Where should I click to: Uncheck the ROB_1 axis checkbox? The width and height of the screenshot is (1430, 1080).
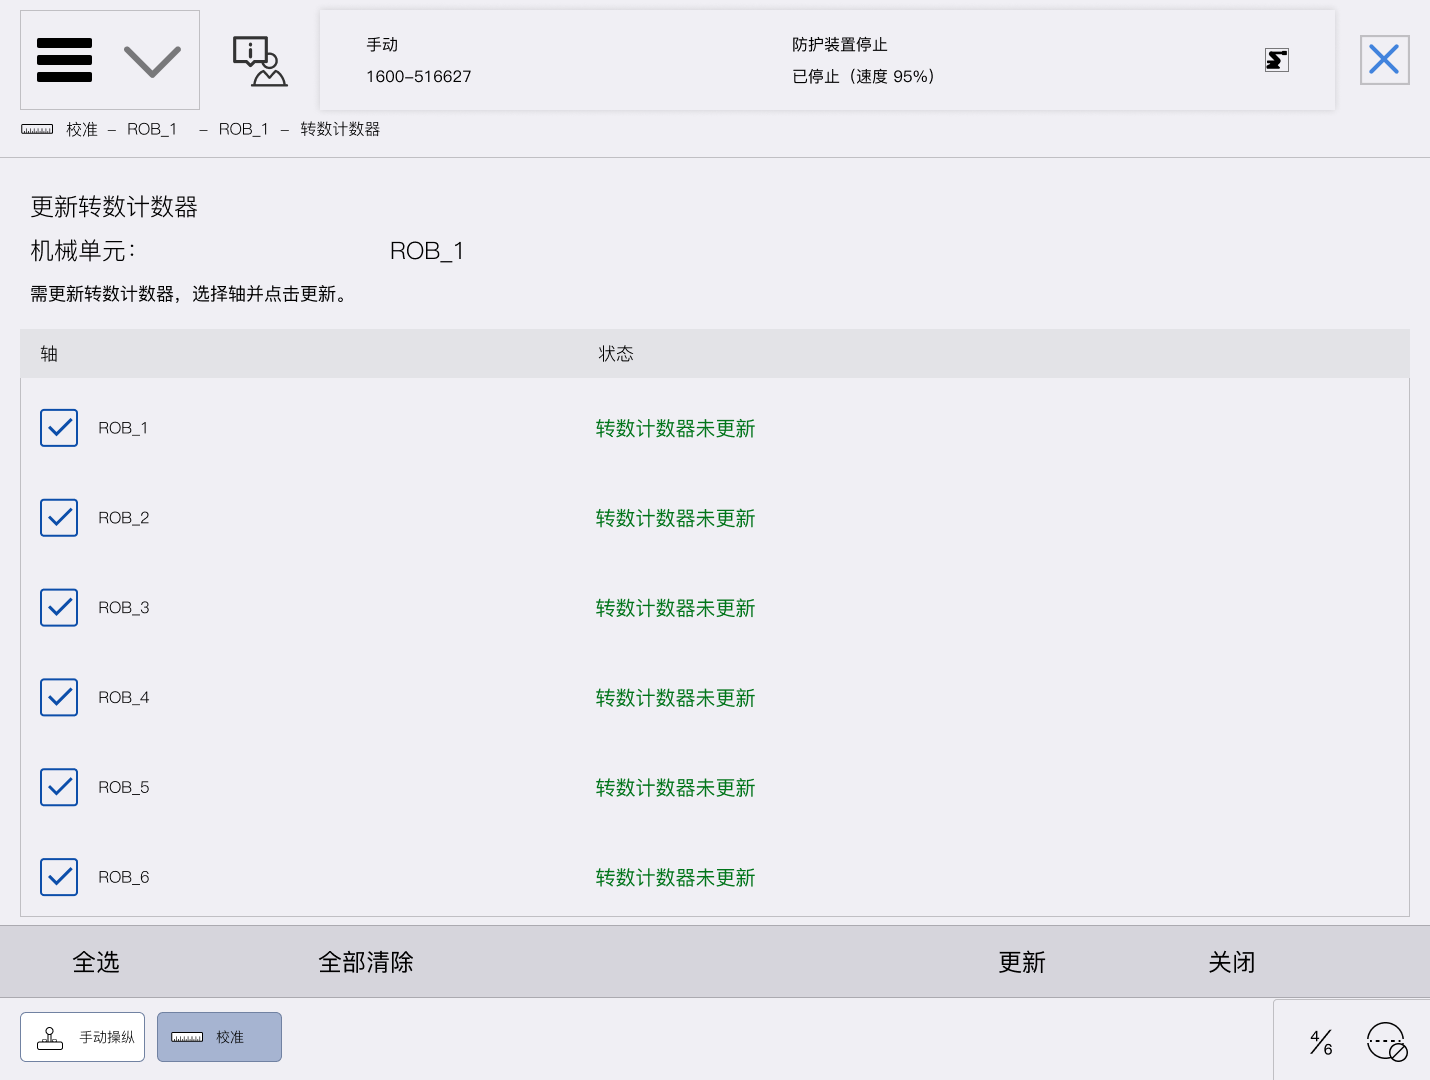tap(59, 428)
